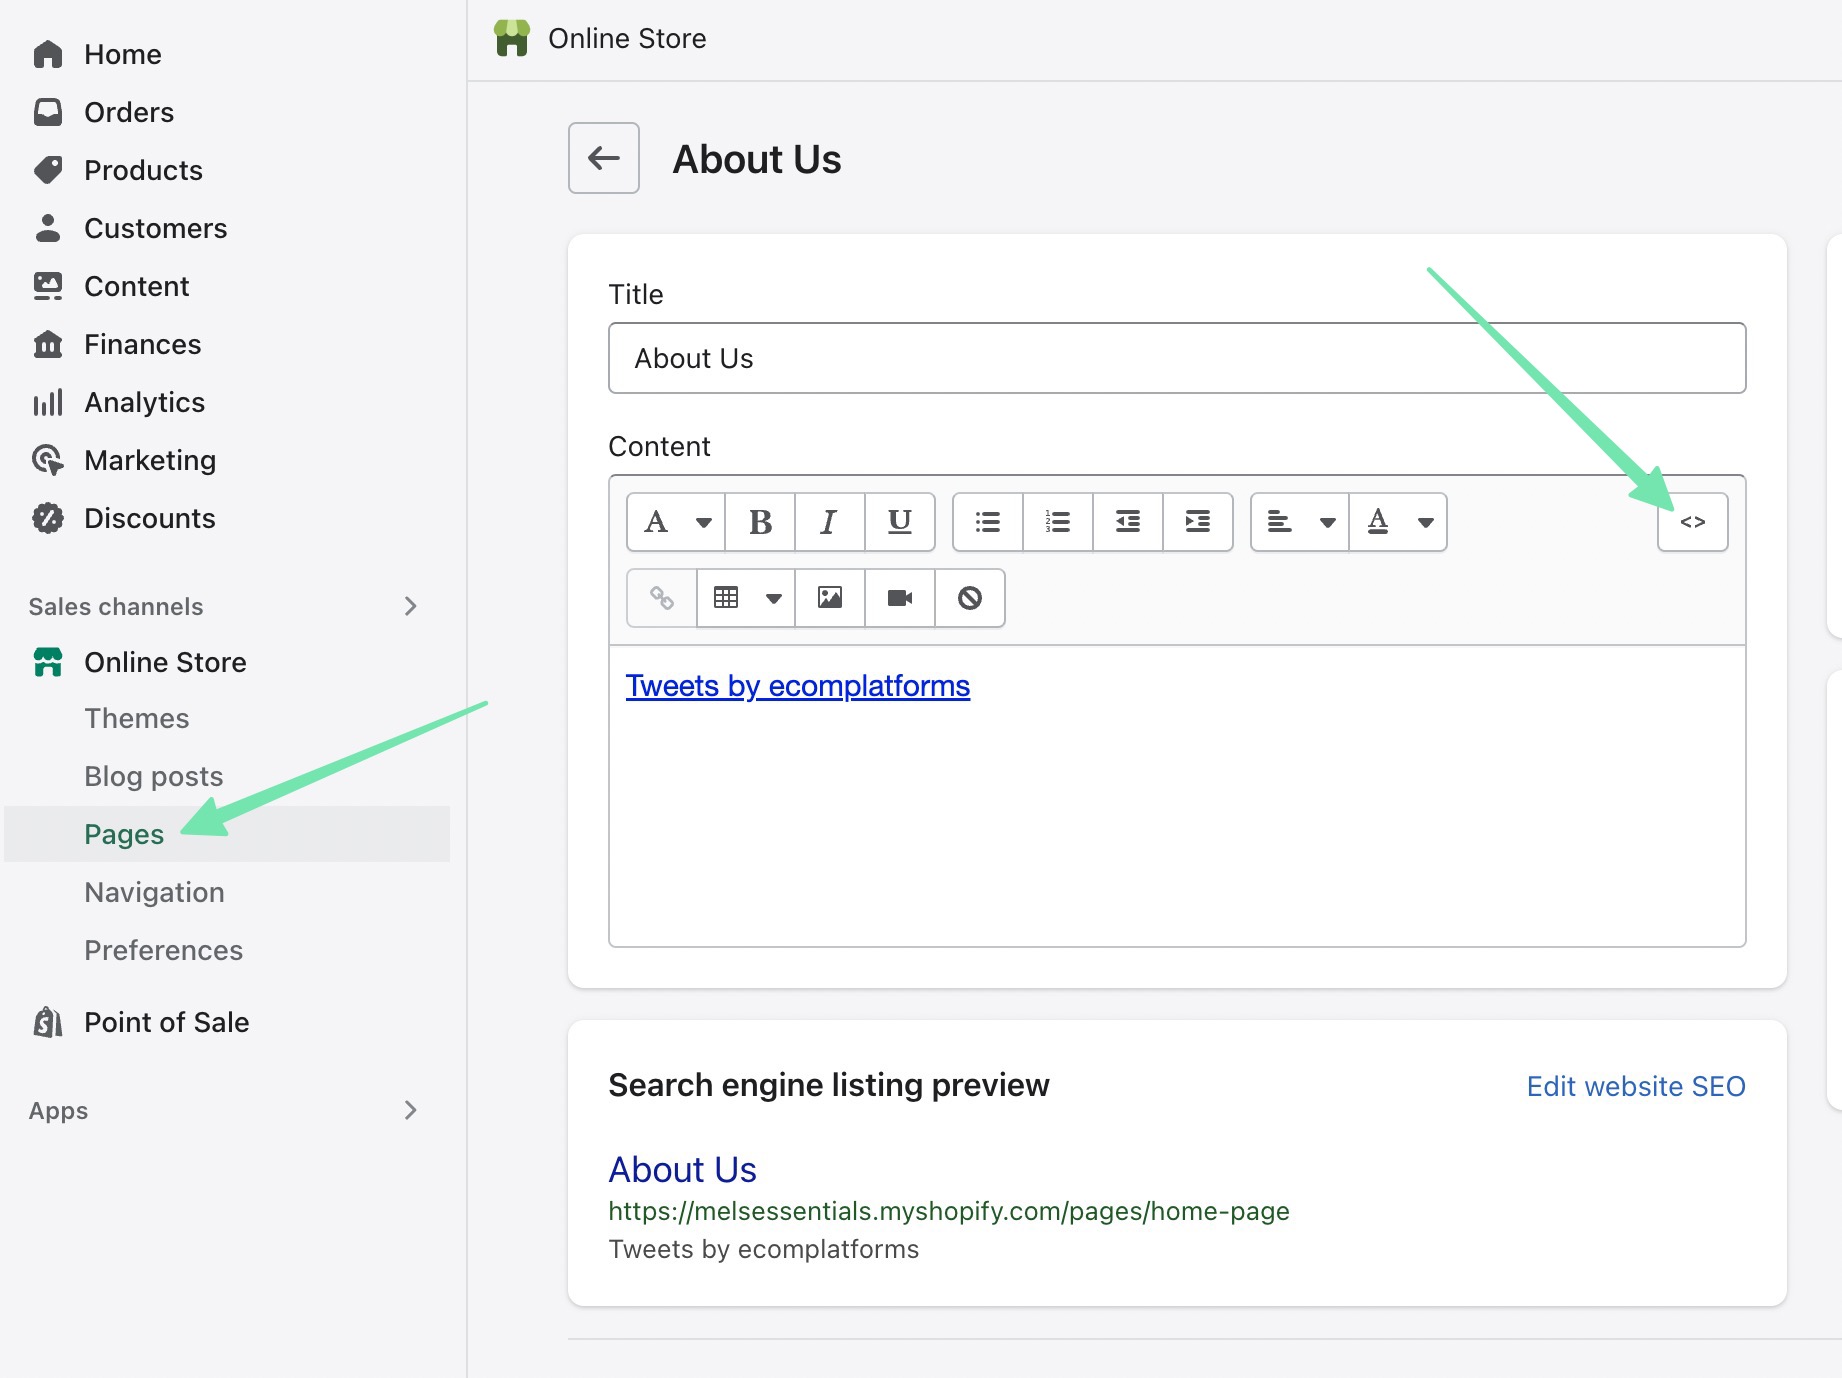
Task: Apply underline formatting
Action: pyautogui.click(x=899, y=522)
